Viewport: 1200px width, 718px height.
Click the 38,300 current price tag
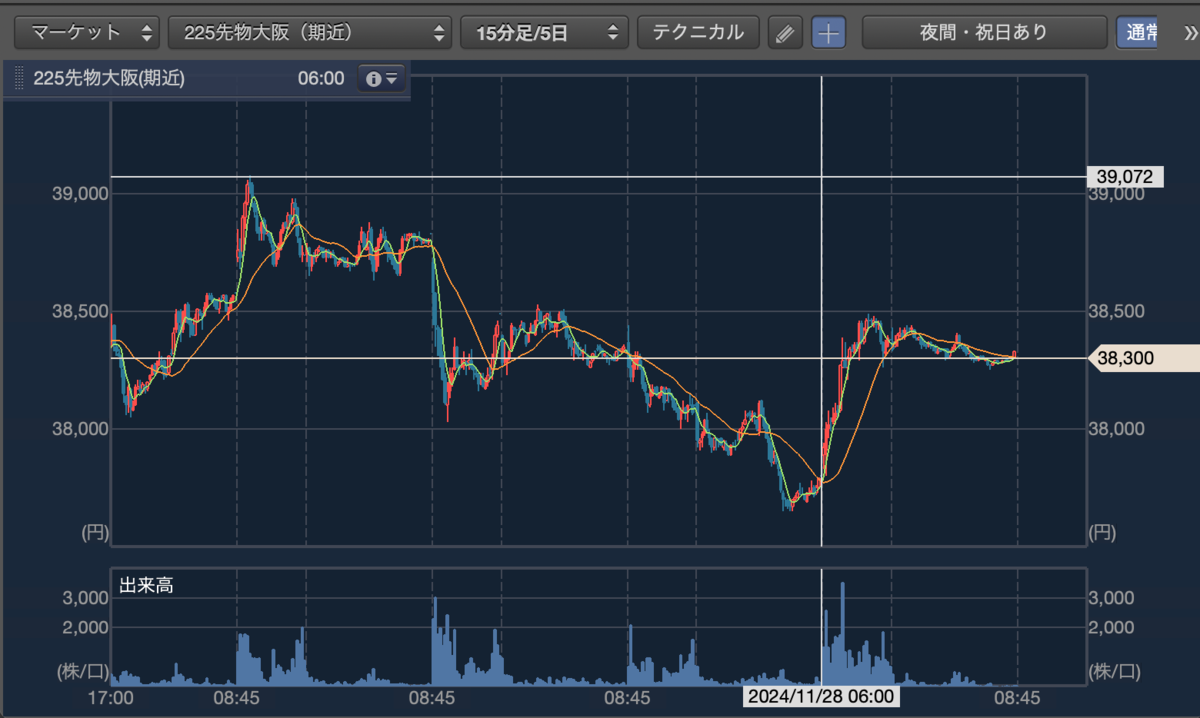click(x=1143, y=358)
